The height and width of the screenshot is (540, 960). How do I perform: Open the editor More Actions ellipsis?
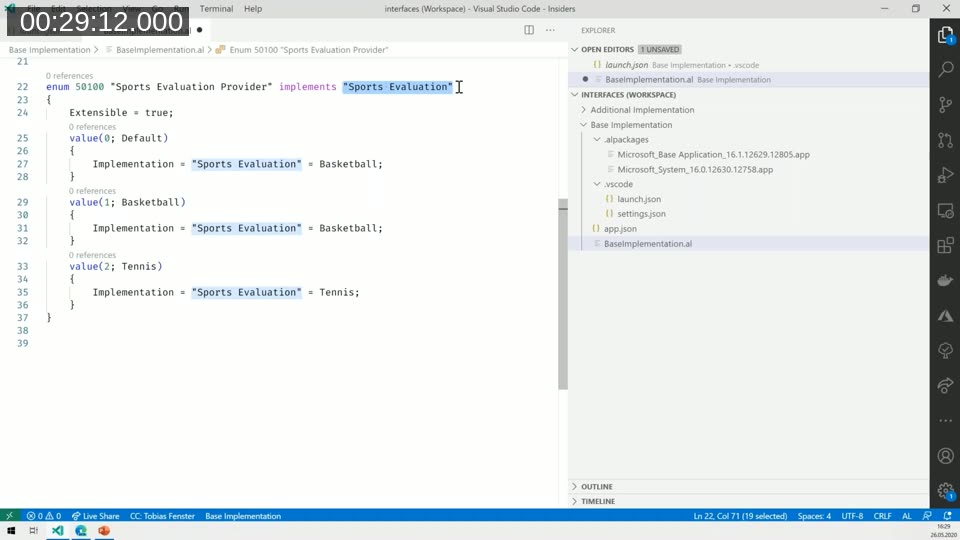coord(550,30)
